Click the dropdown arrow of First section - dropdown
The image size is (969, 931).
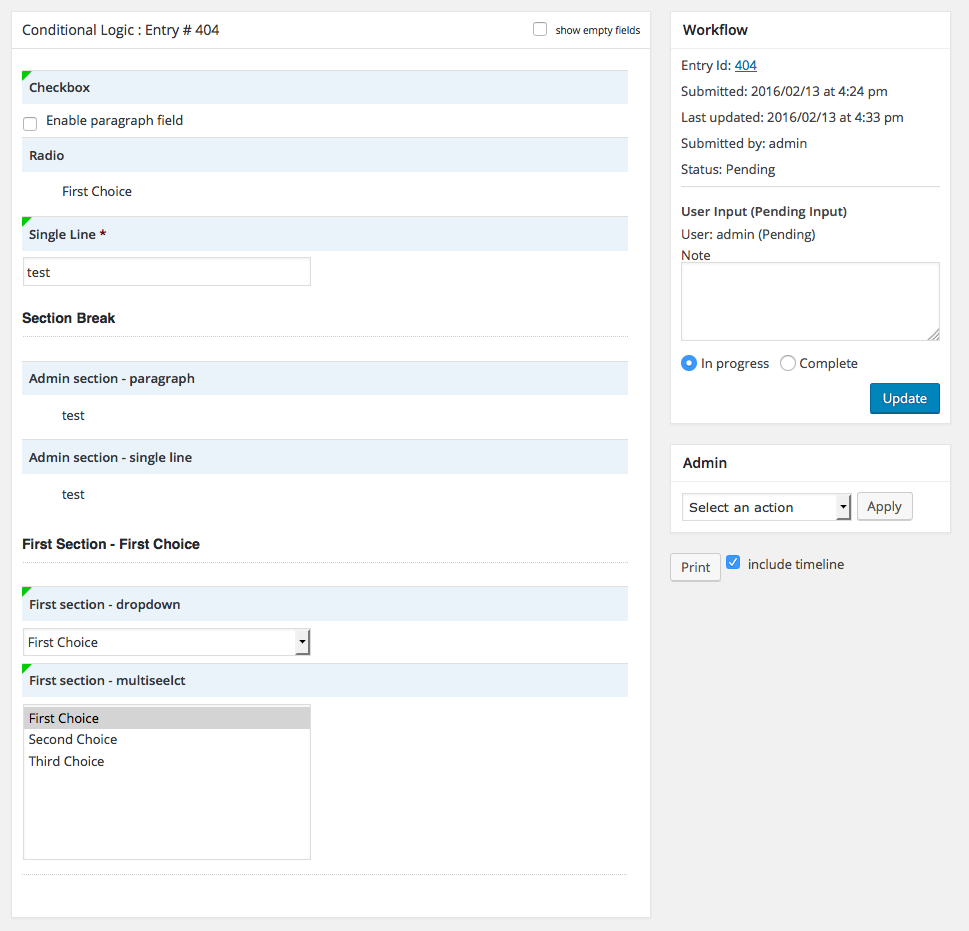302,640
